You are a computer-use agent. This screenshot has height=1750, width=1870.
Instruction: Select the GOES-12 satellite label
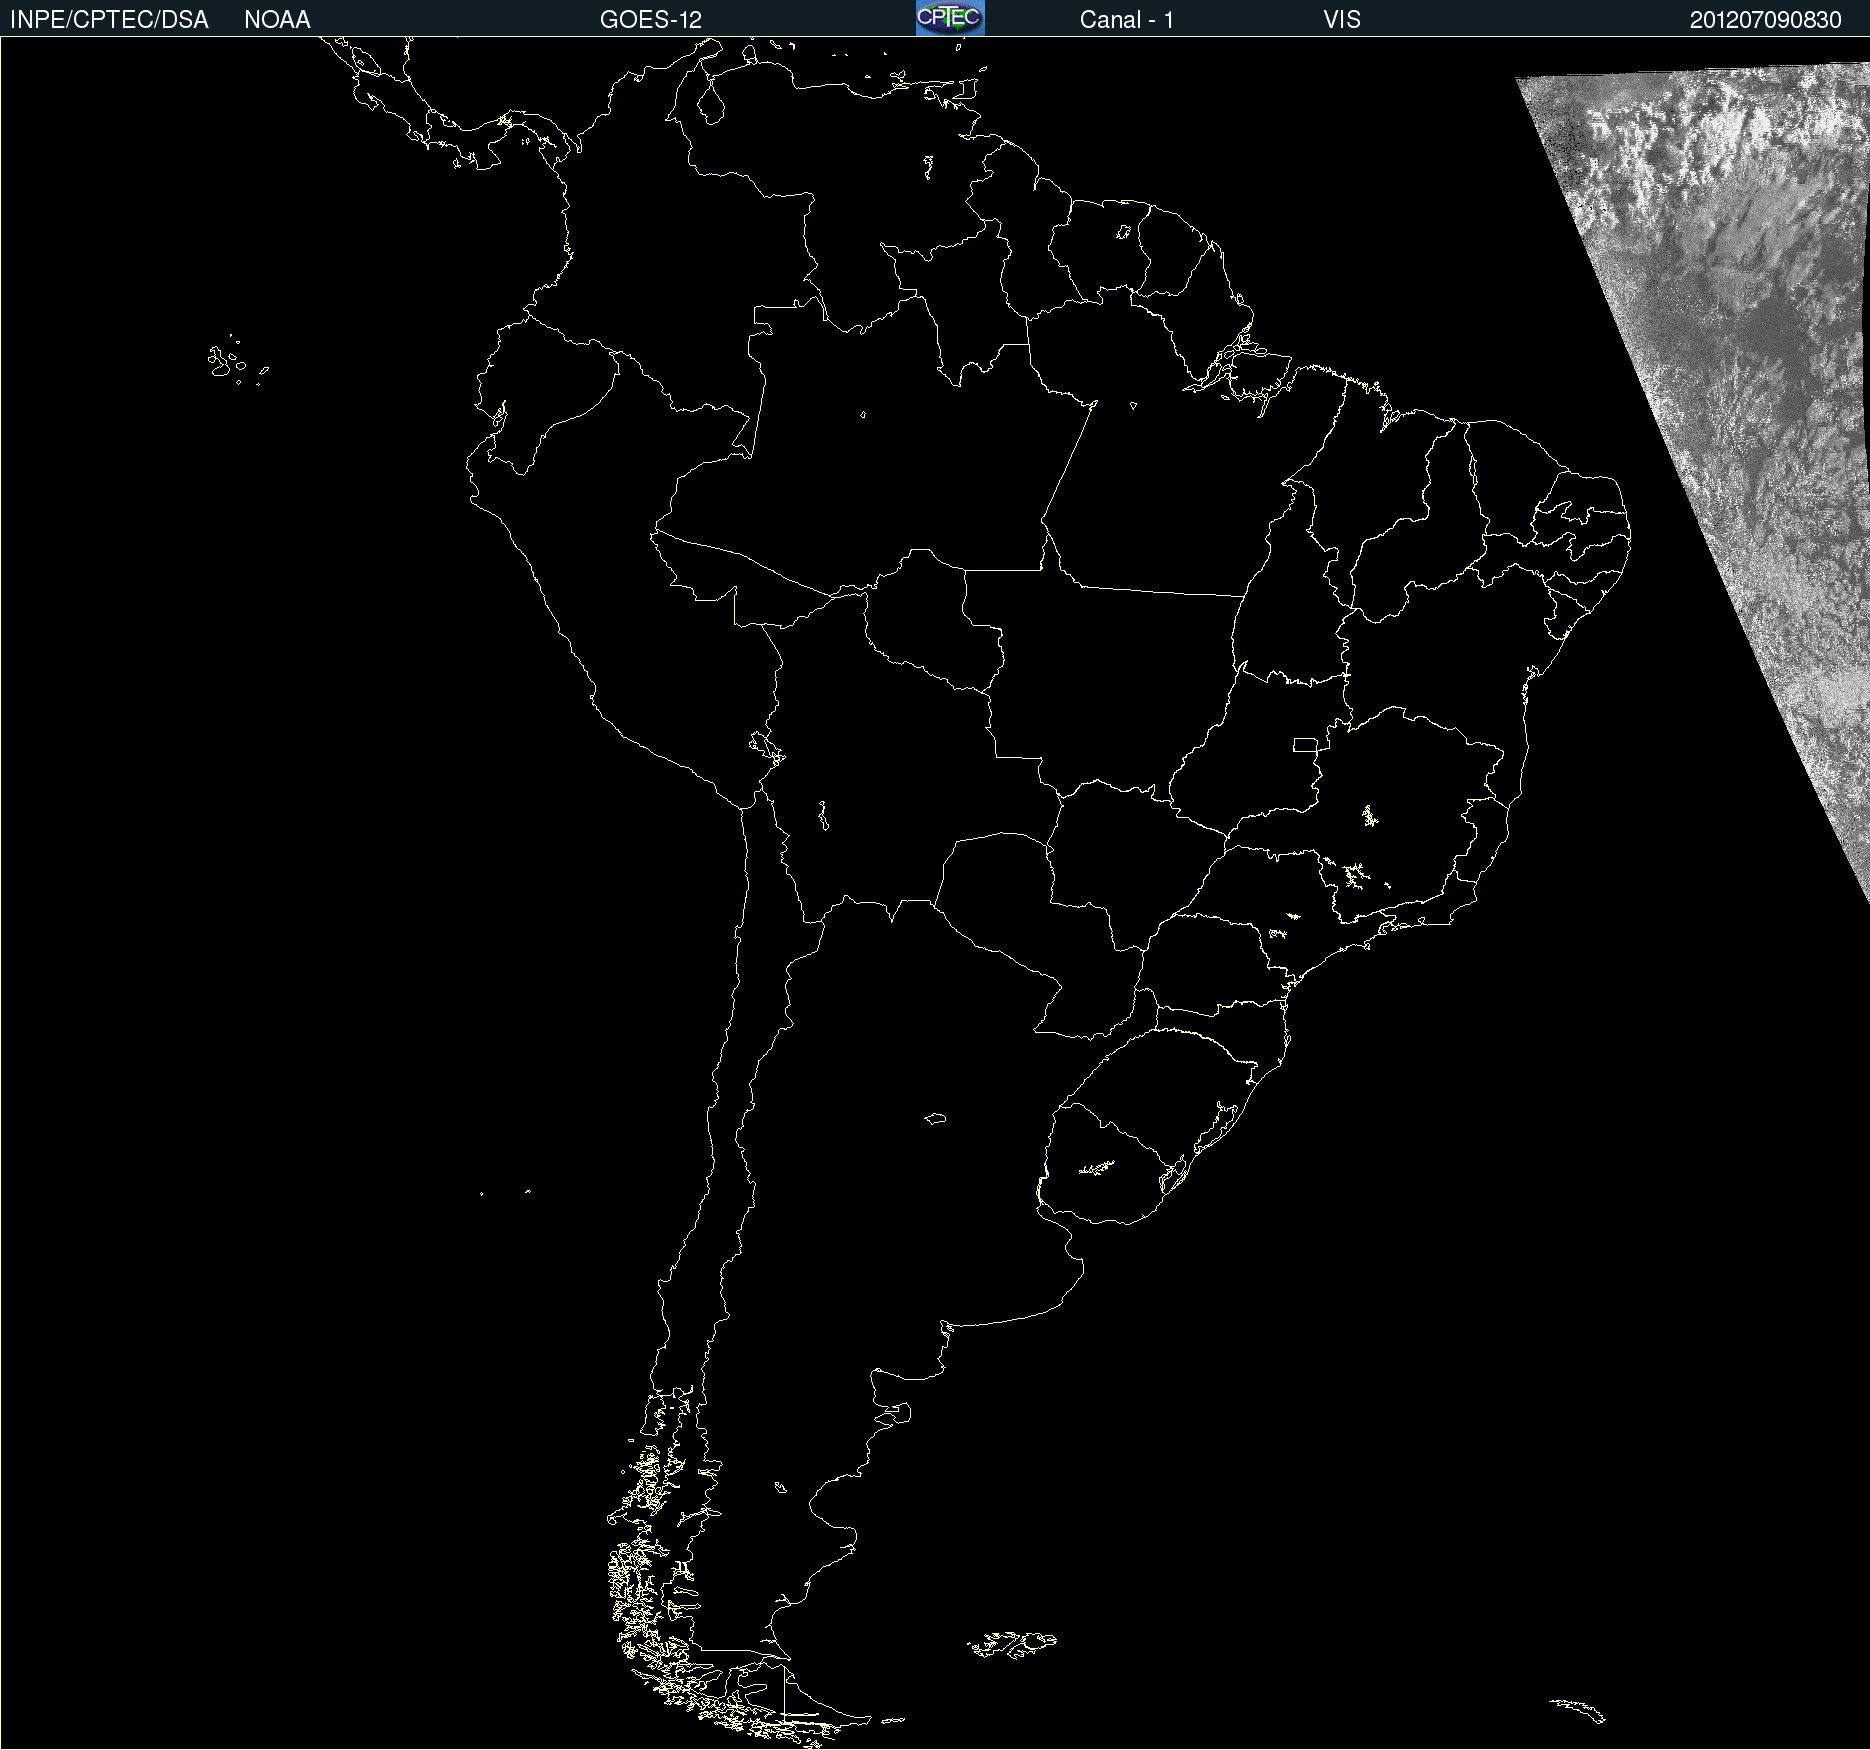click(651, 20)
